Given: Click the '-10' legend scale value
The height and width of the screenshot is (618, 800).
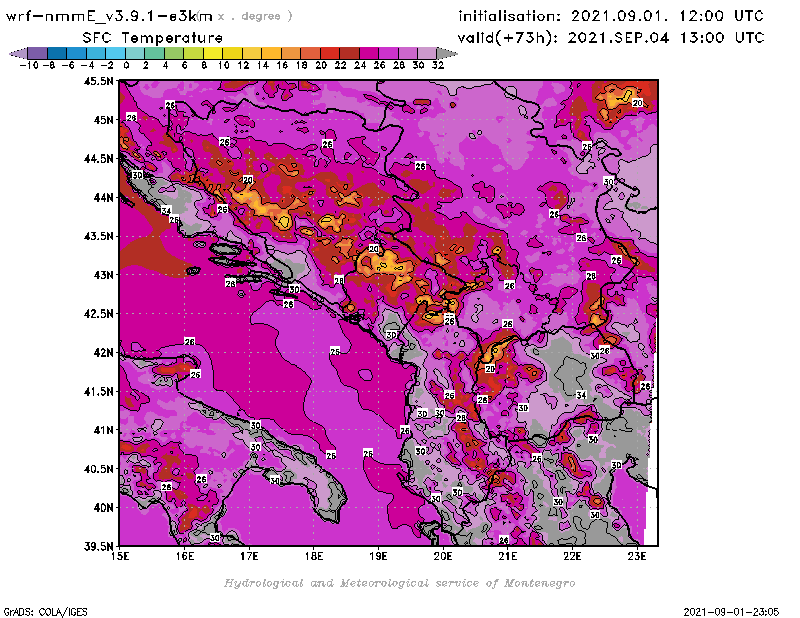Looking at the screenshot, I should click(x=29, y=65).
